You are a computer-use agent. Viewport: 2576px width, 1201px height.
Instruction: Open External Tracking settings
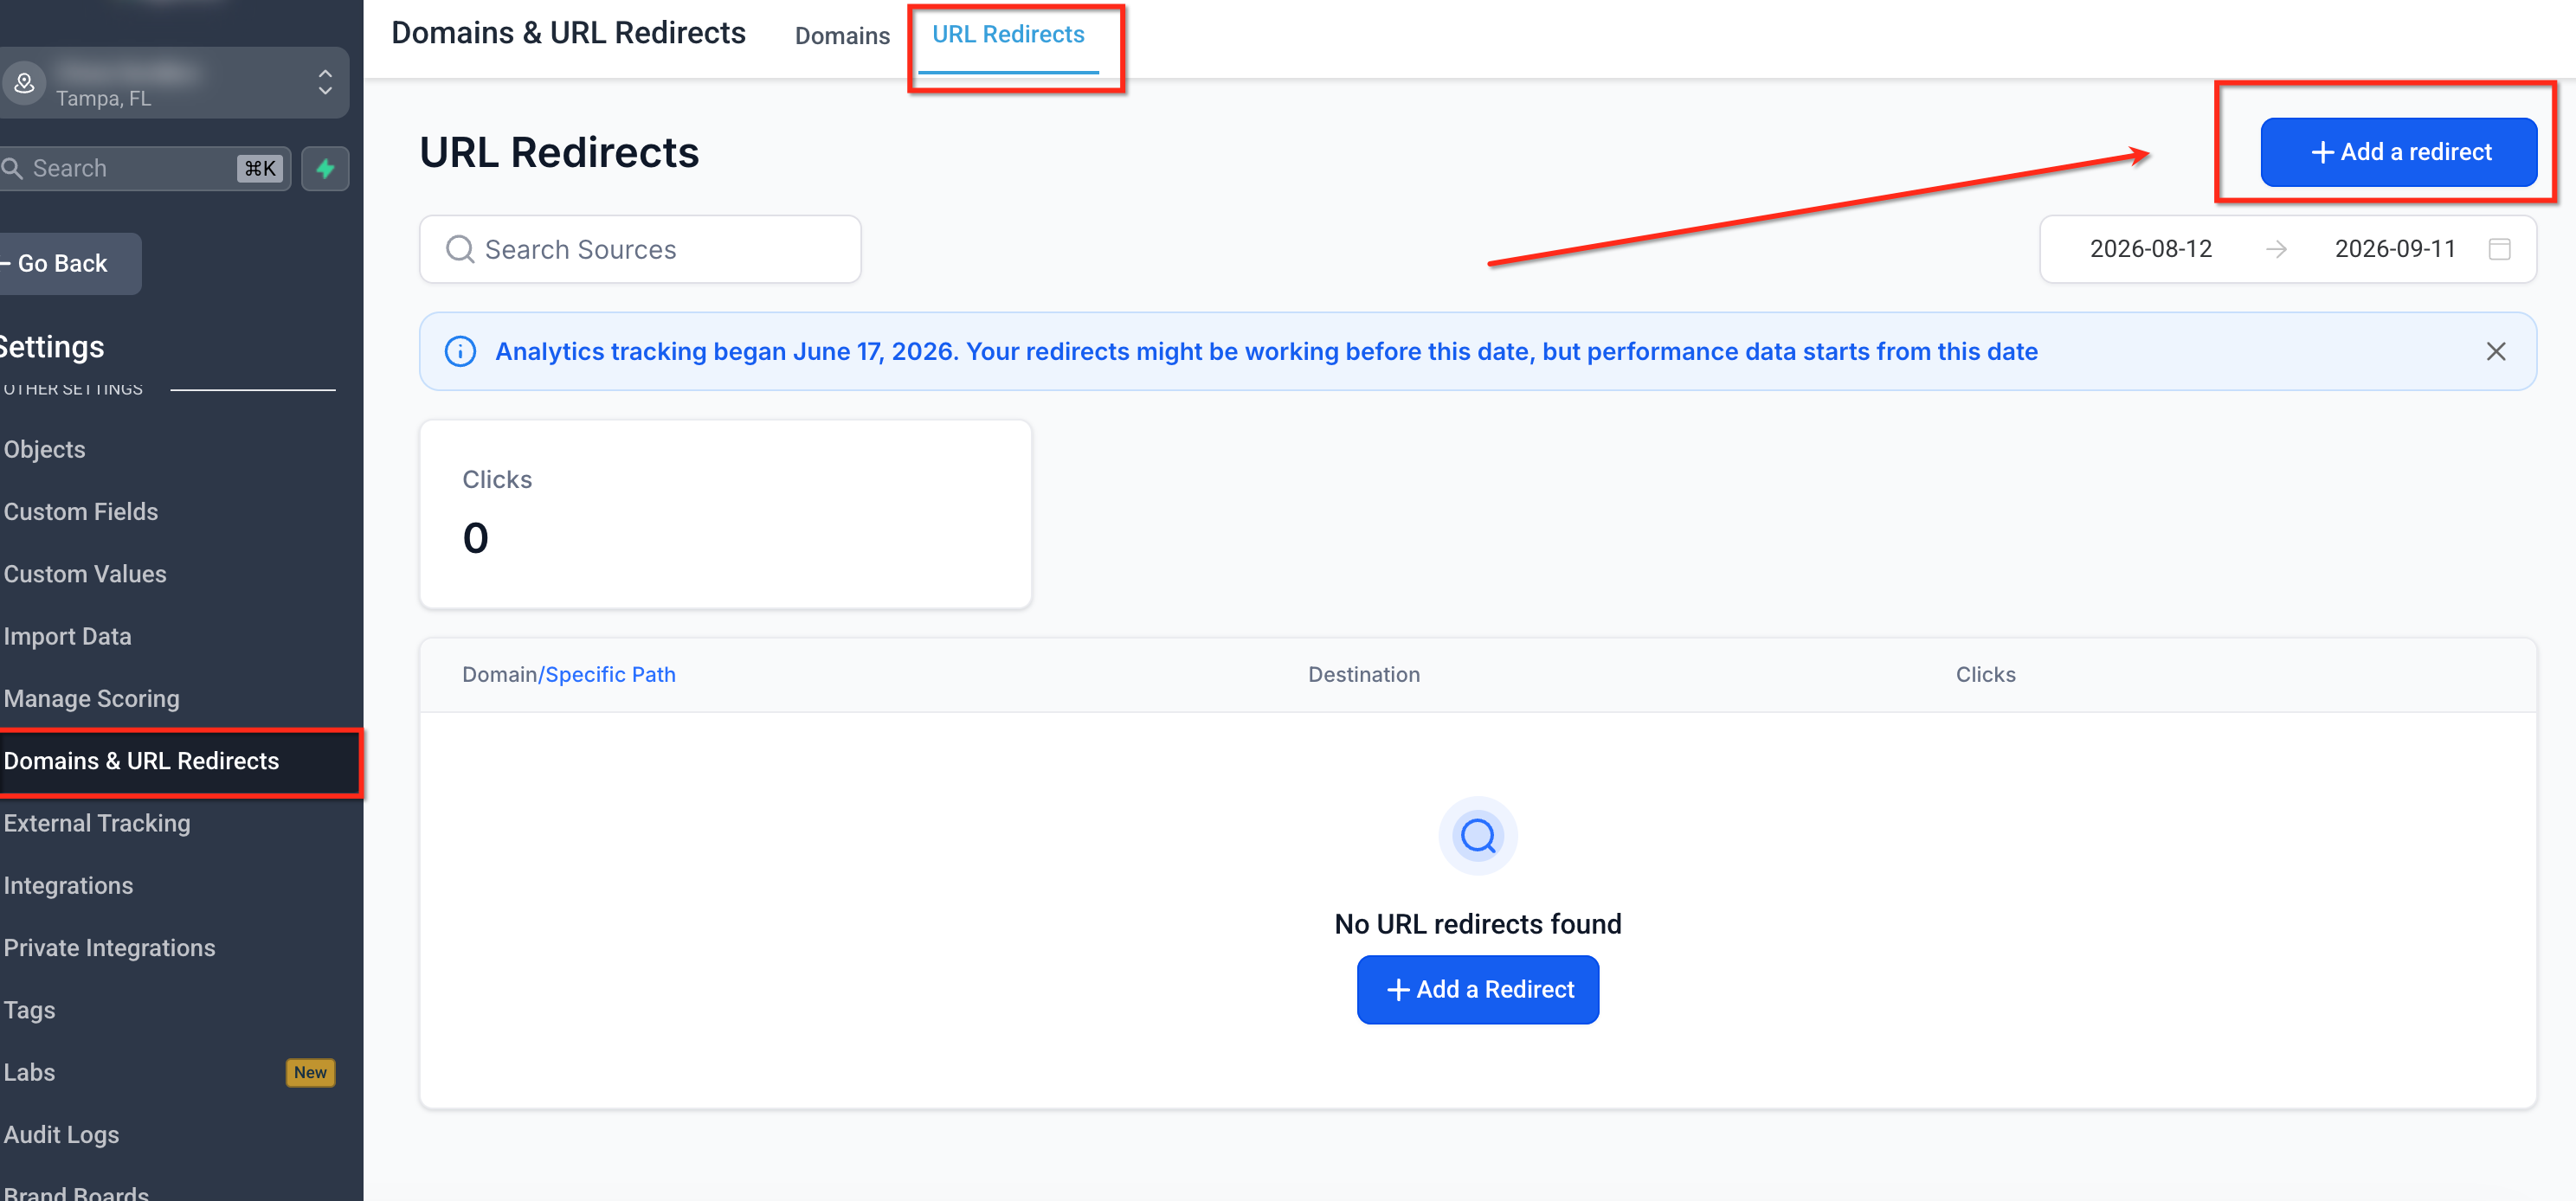point(97,823)
